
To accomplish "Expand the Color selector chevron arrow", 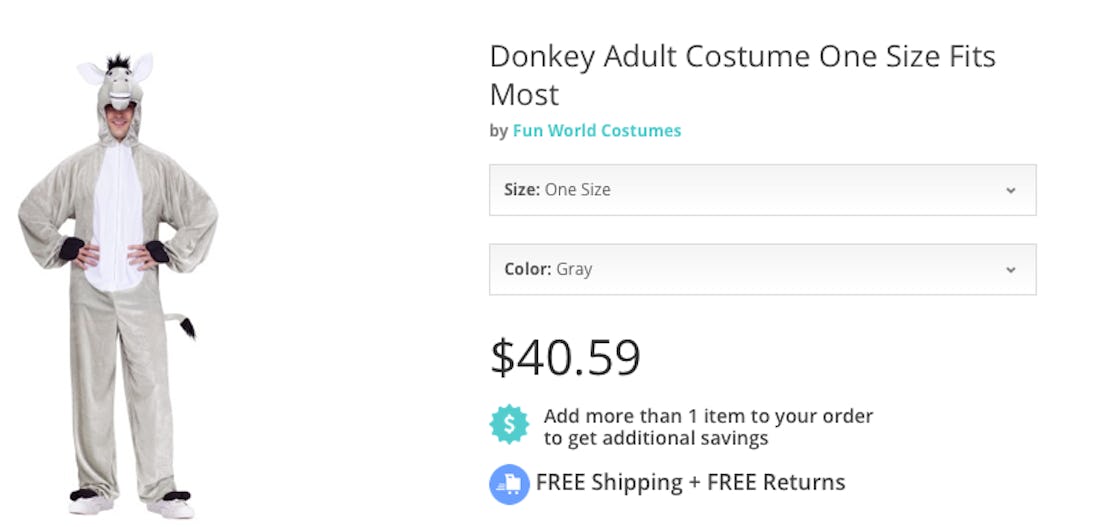I will tap(1010, 270).
